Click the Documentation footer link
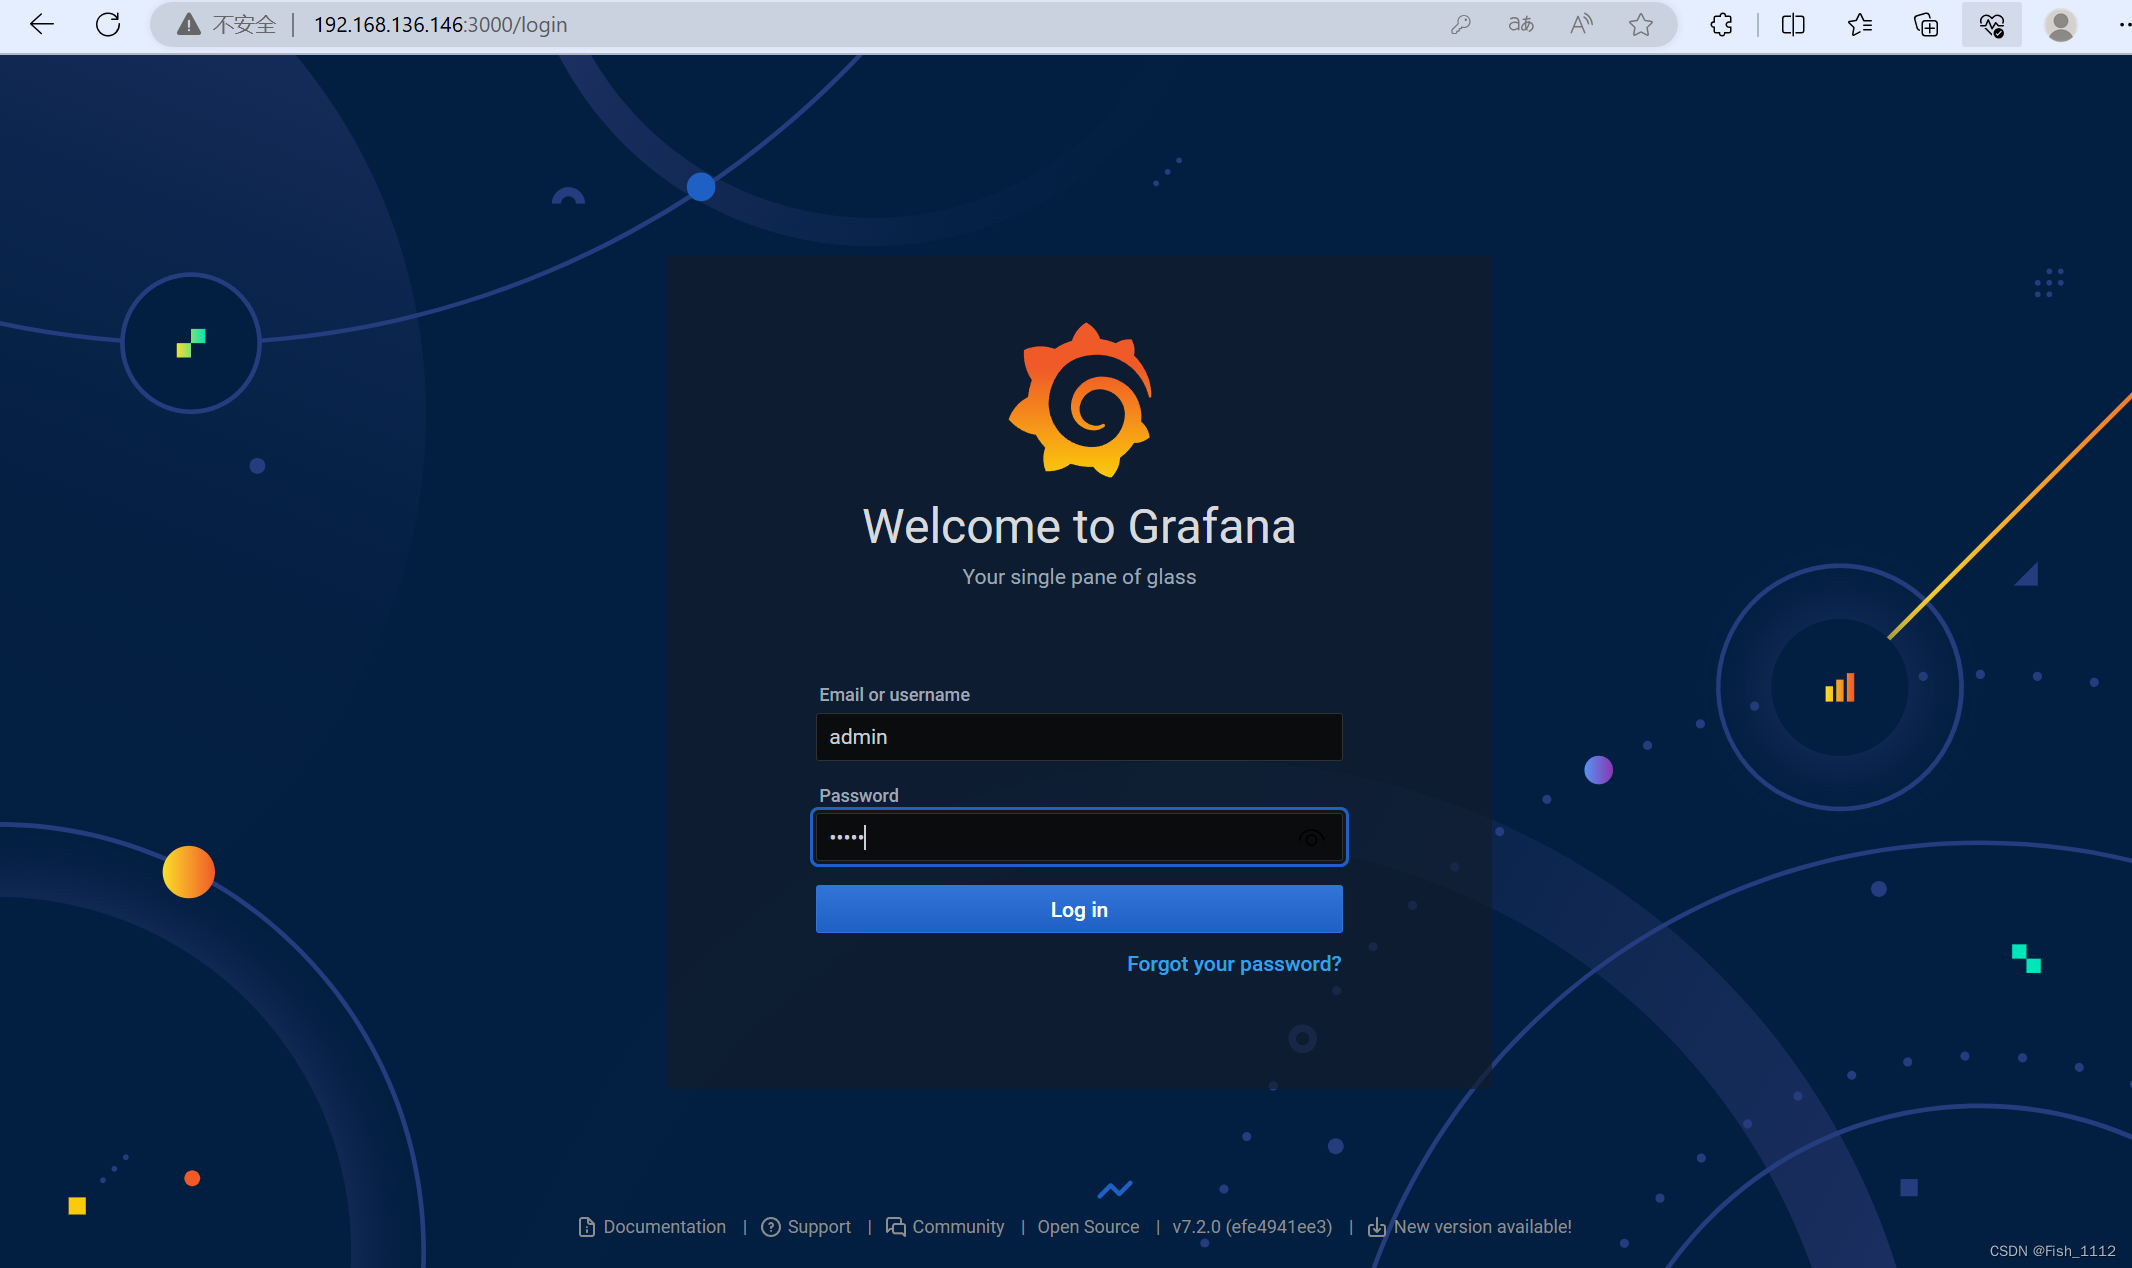The height and width of the screenshot is (1268, 2132). [653, 1226]
